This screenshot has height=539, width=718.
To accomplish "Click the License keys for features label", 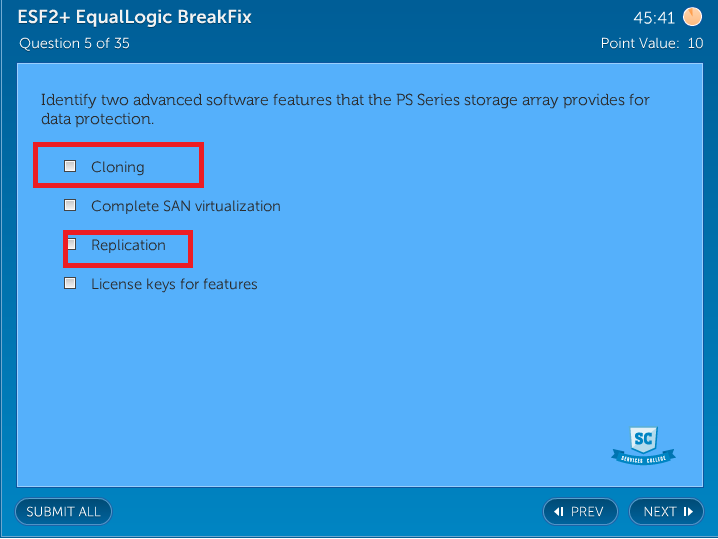I will 174,284.
